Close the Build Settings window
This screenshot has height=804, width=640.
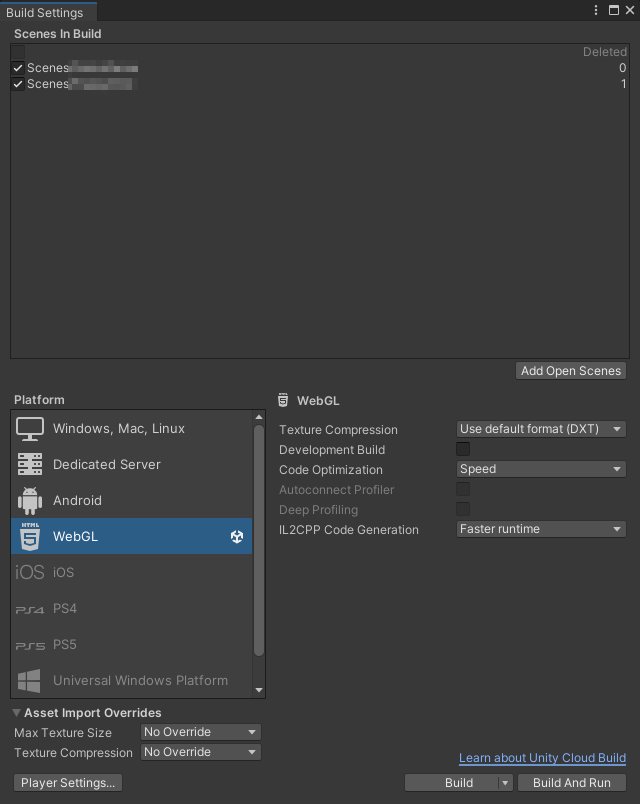point(630,10)
